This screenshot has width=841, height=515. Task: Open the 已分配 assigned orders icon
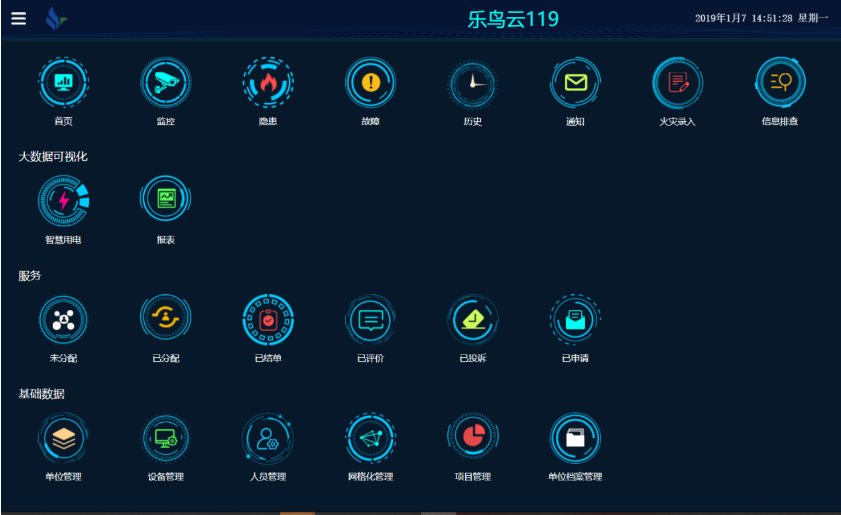point(166,318)
